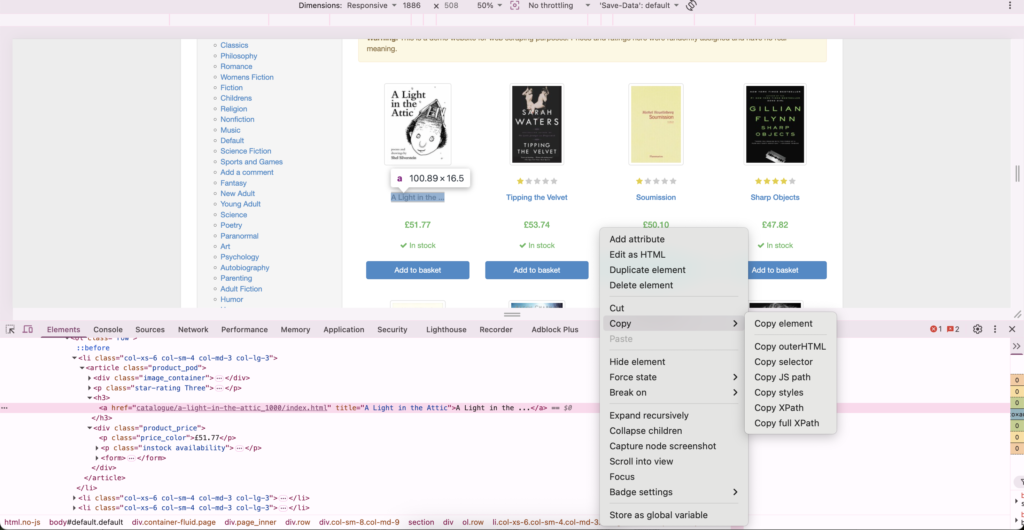Open the Adblock Plus tab
The image size is (1024, 530).
554,330
